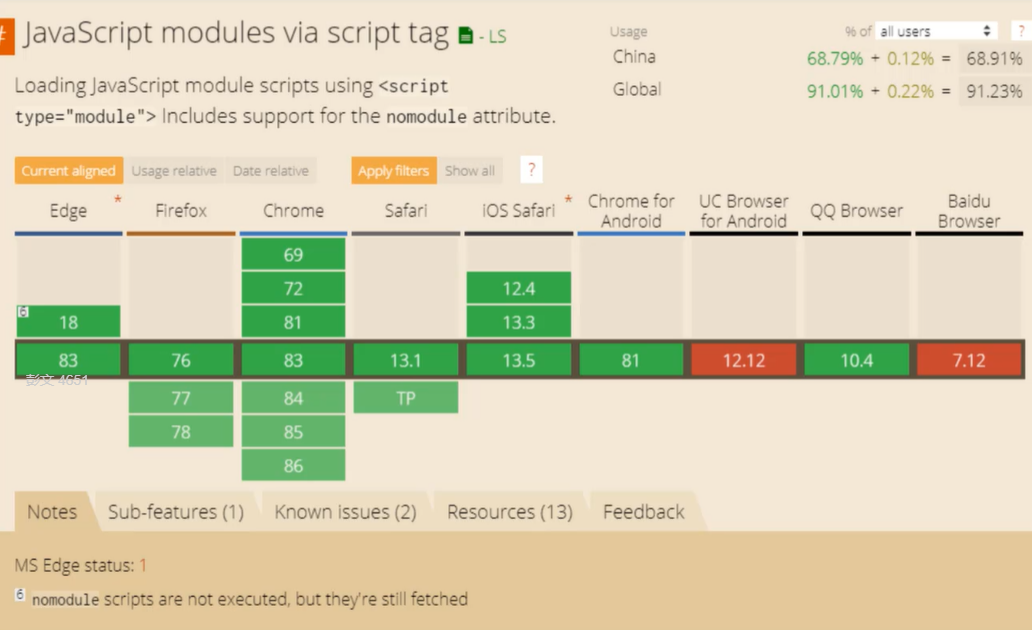Click the red UC Browser 12.12 cell

pyautogui.click(x=743, y=360)
